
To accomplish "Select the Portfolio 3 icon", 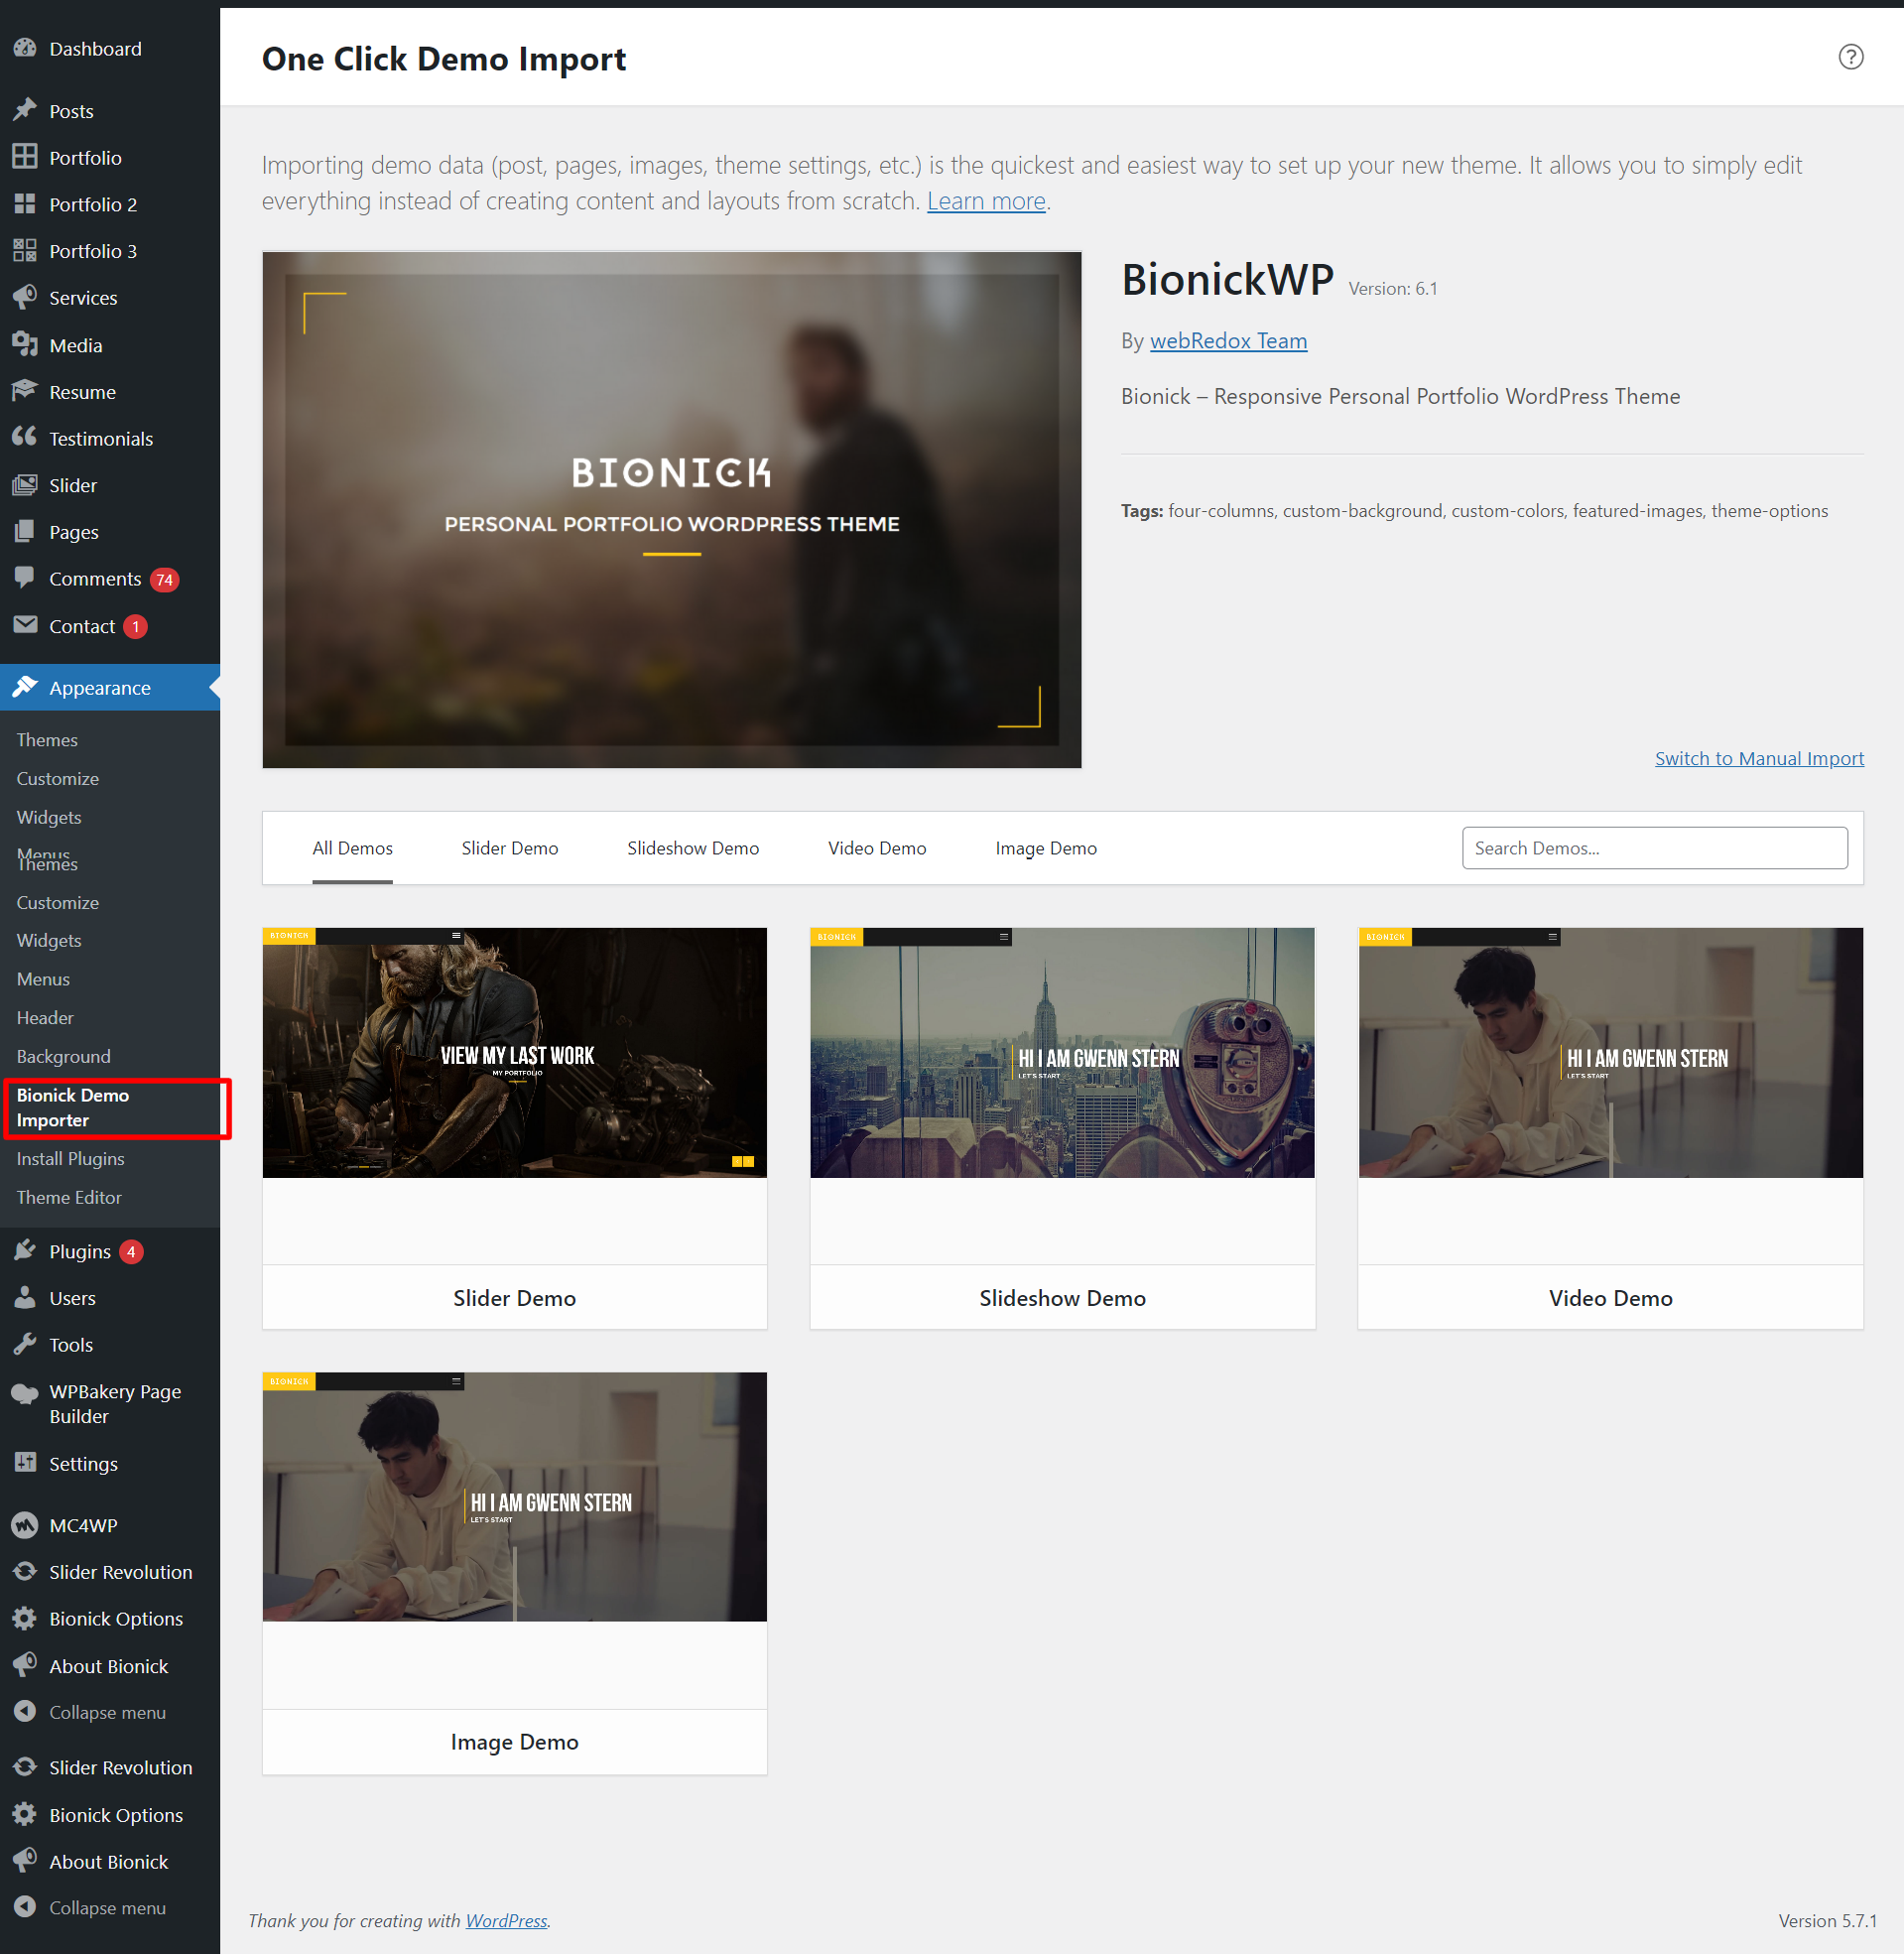I will pyautogui.click(x=25, y=251).
